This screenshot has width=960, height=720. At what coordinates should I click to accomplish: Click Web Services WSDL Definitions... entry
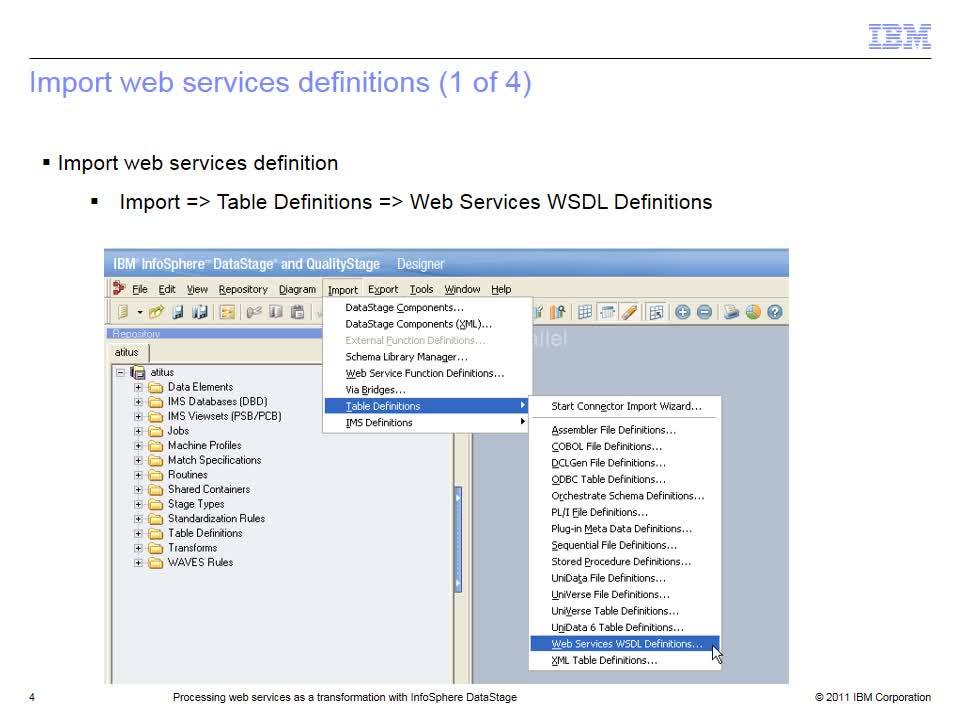(x=625, y=644)
